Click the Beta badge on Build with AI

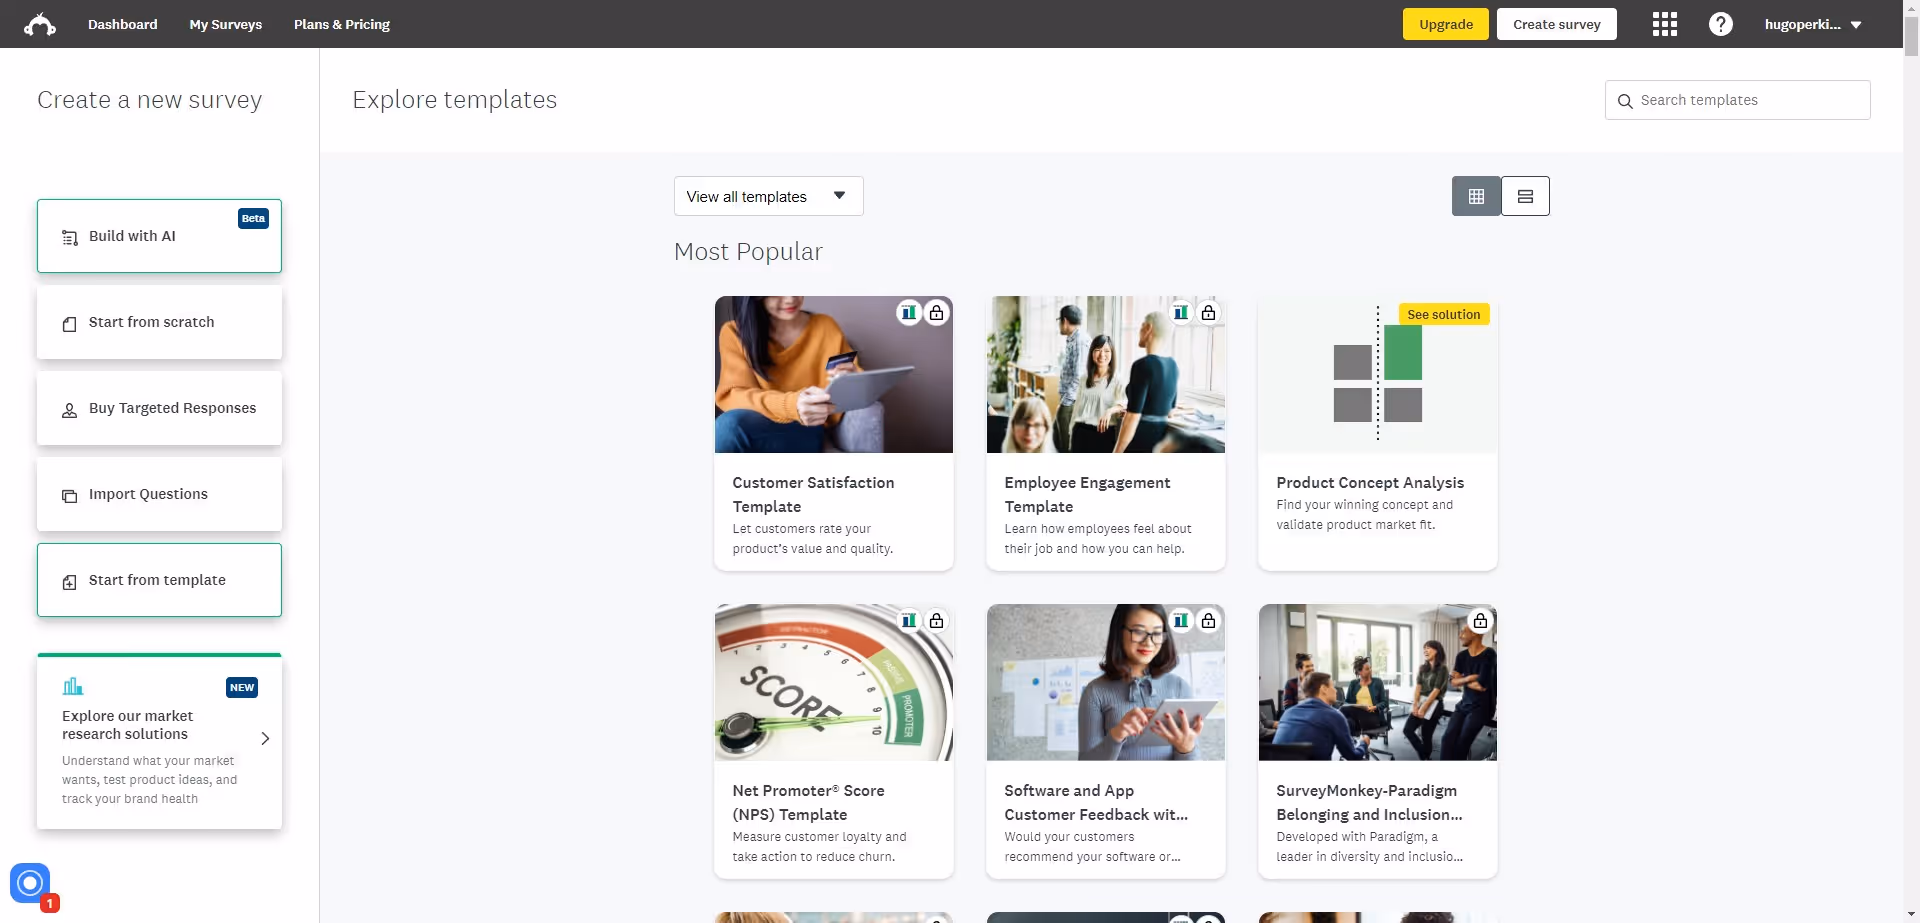(x=253, y=218)
